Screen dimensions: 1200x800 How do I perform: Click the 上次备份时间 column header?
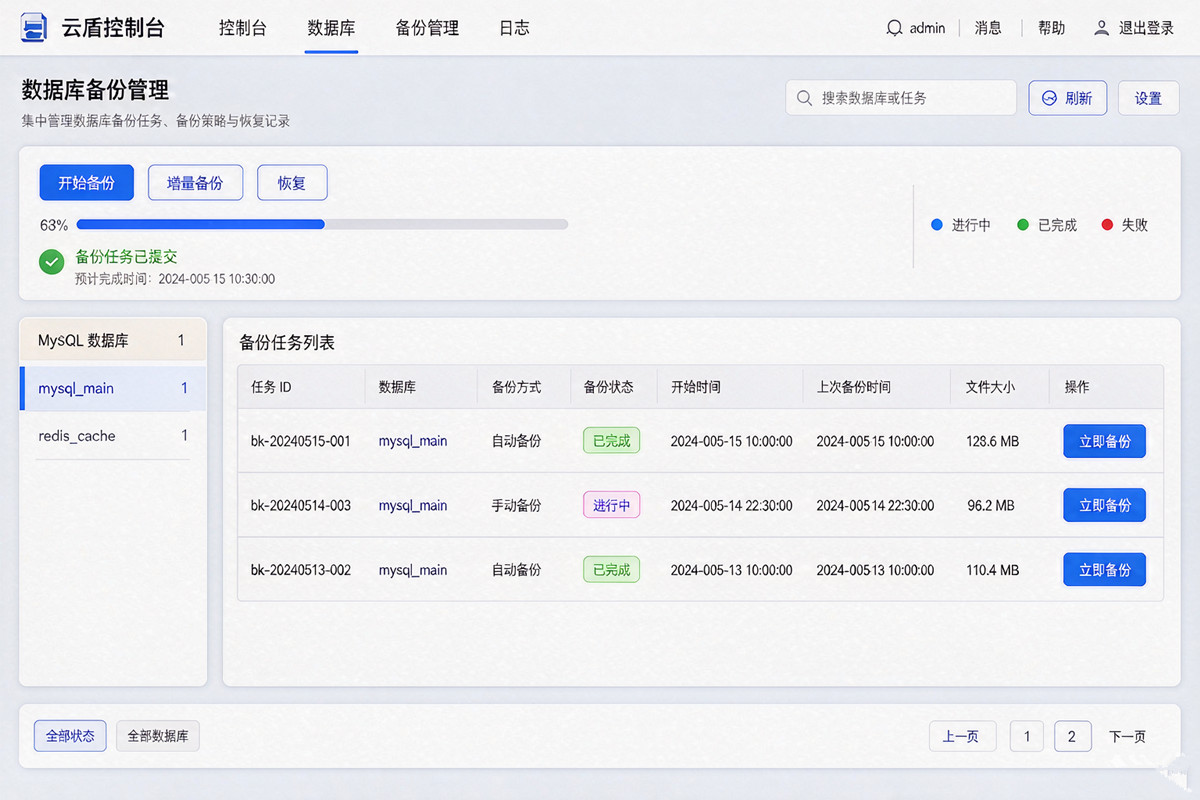pyautogui.click(x=853, y=387)
